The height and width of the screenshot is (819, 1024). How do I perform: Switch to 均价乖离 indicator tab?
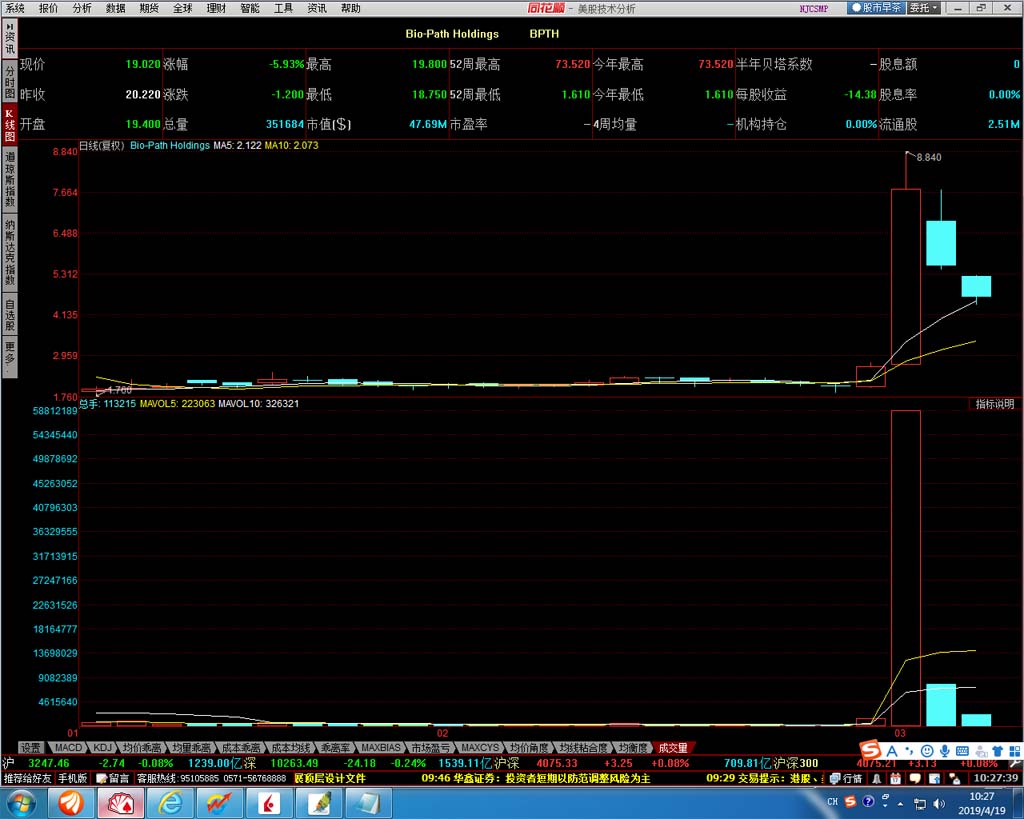tap(142, 748)
